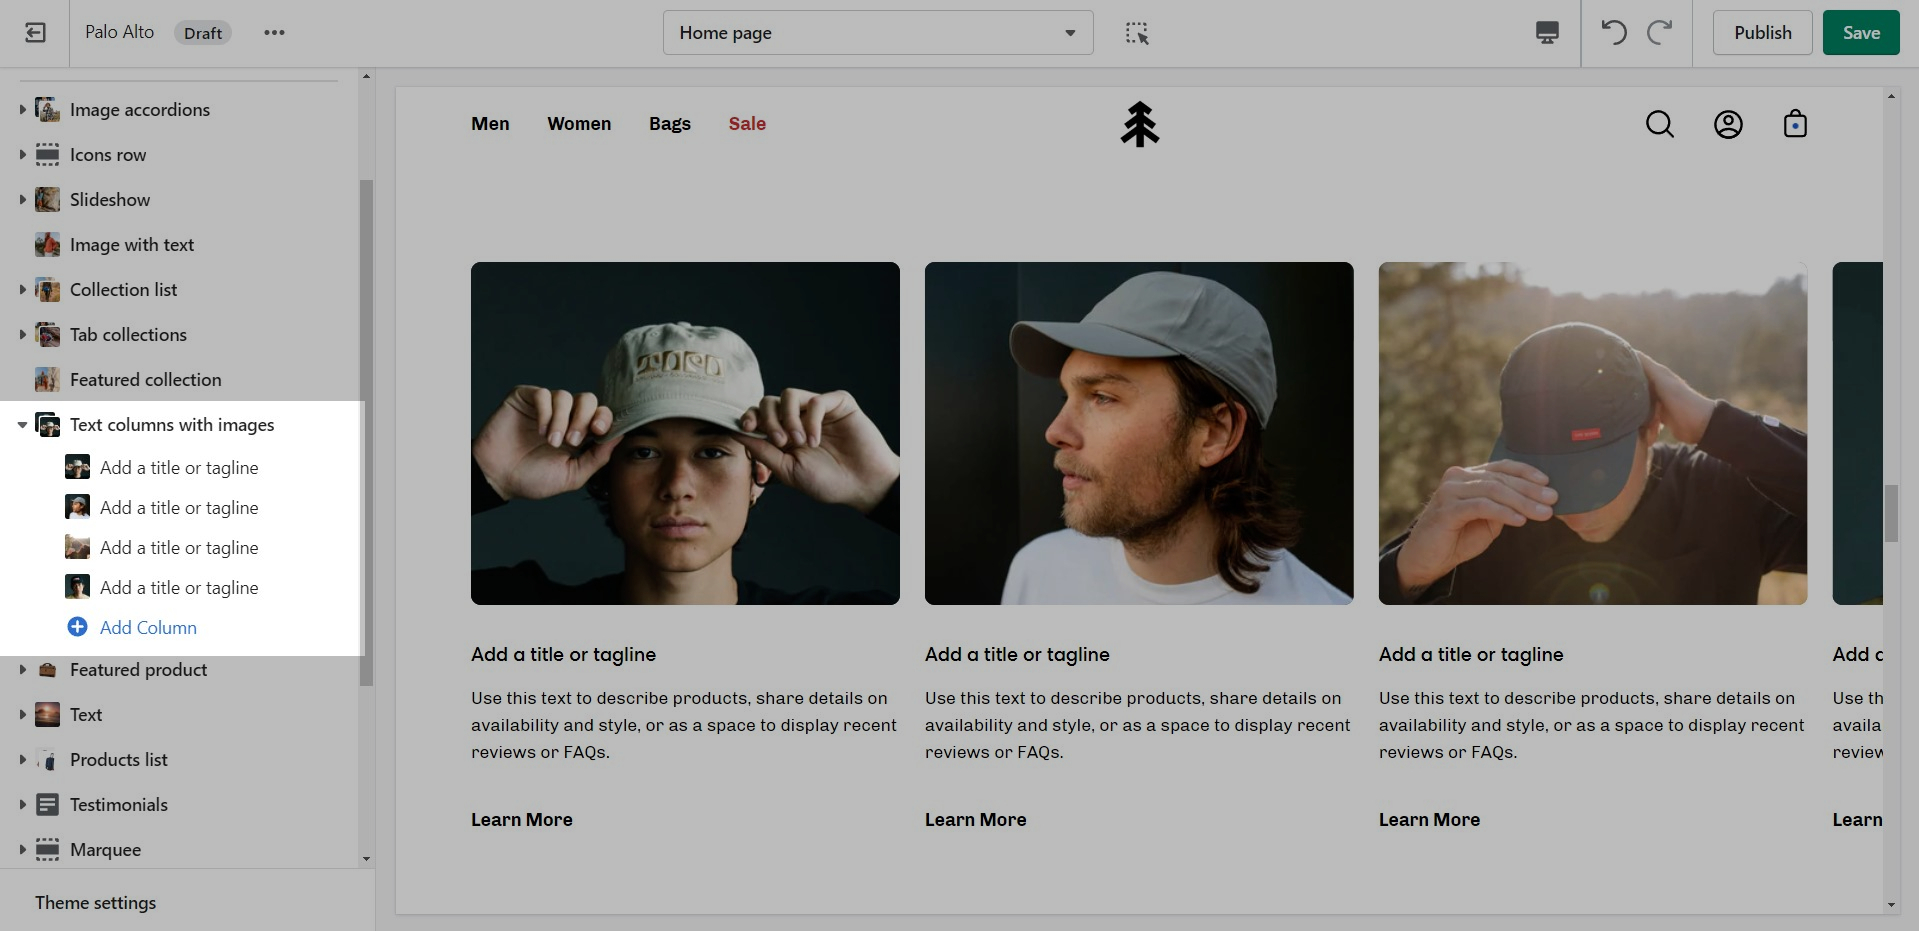Expand the Testimonials section arrow
Screen dimensions: 1919x931
click(22, 805)
